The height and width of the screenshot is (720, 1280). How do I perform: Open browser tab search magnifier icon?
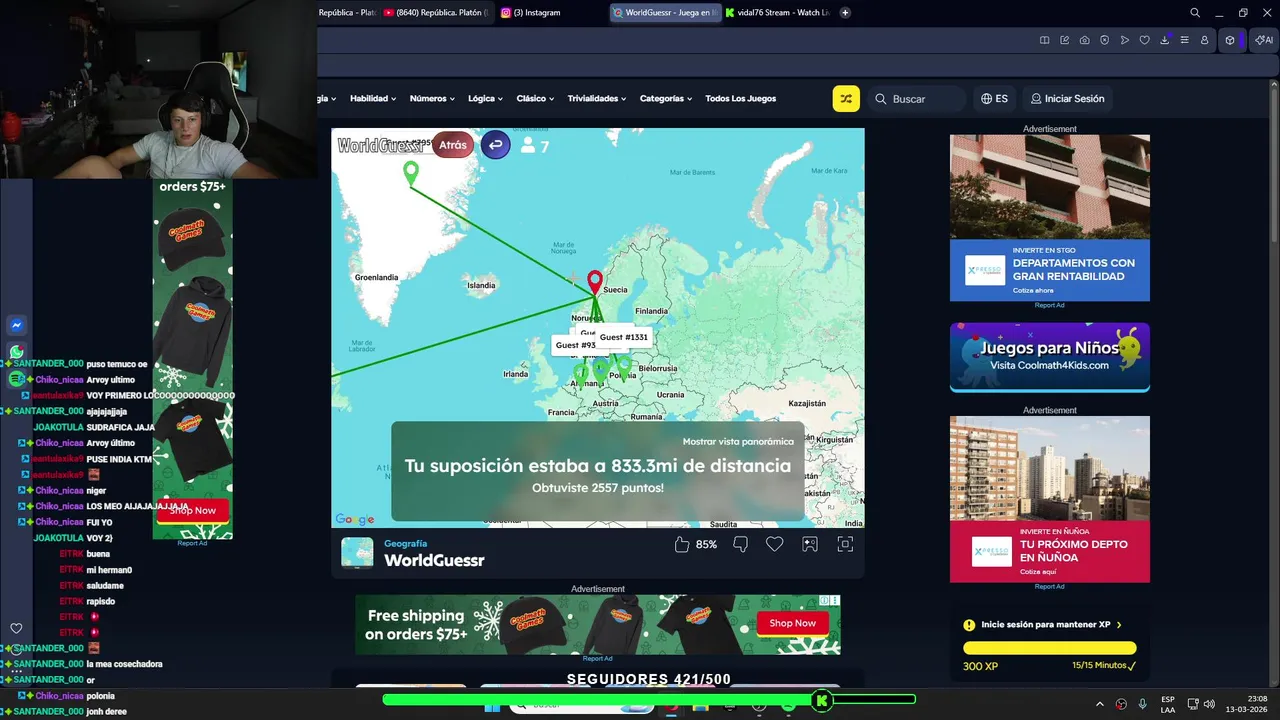[x=1195, y=13]
